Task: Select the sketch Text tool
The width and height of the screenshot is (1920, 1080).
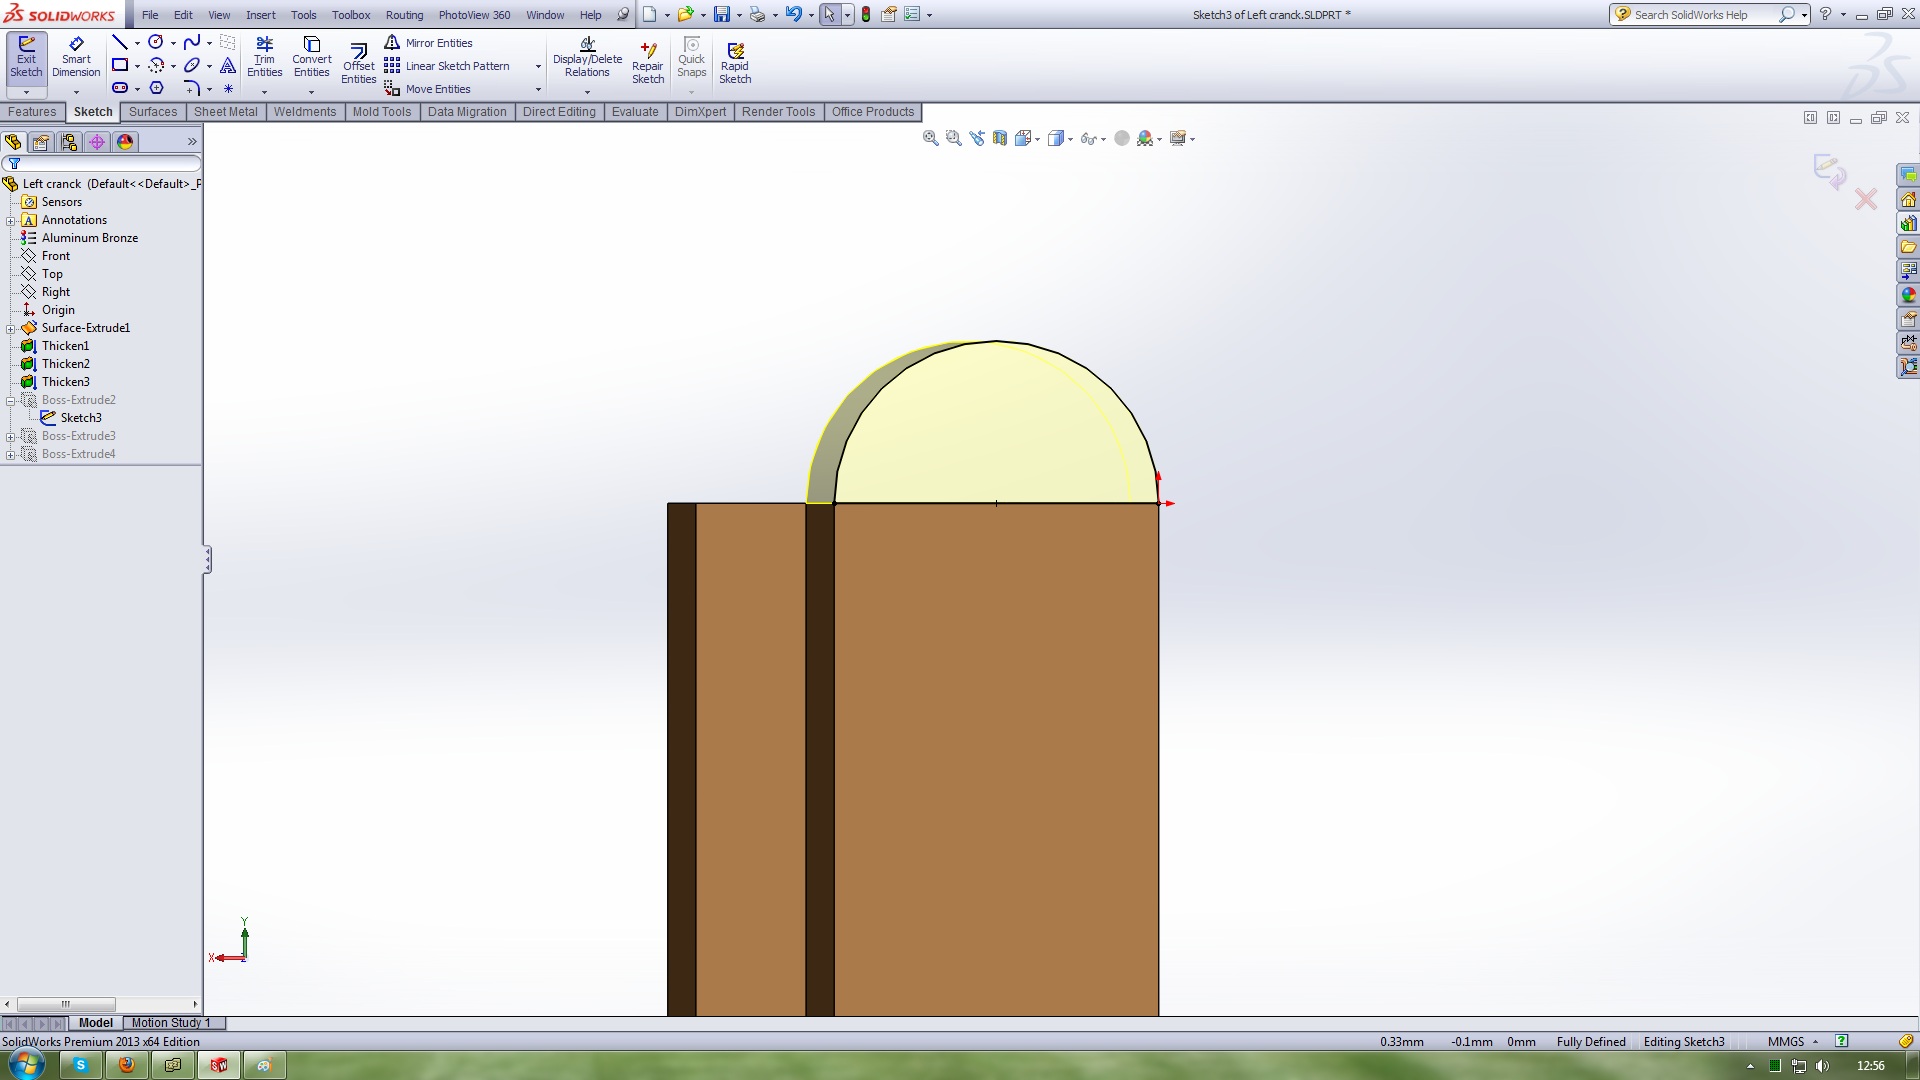Action: [x=228, y=65]
